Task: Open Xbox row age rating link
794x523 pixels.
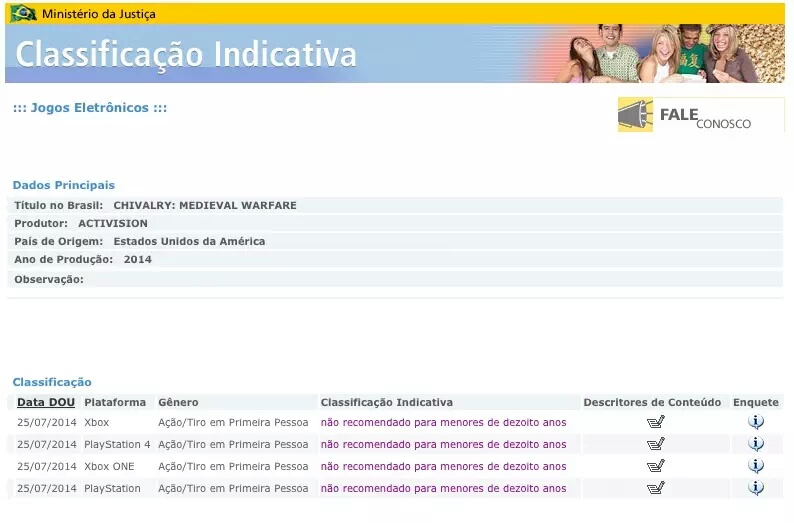Action: pyautogui.click(x=443, y=423)
